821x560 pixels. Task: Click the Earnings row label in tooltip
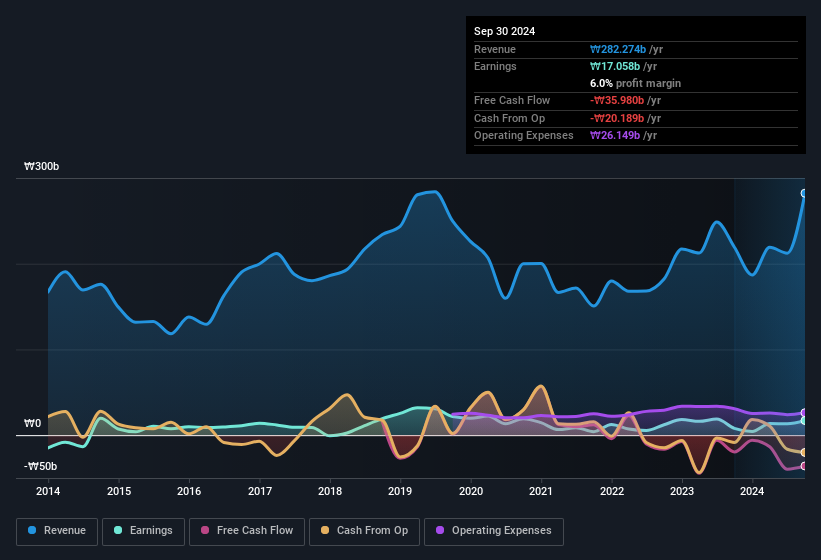(495, 66)
